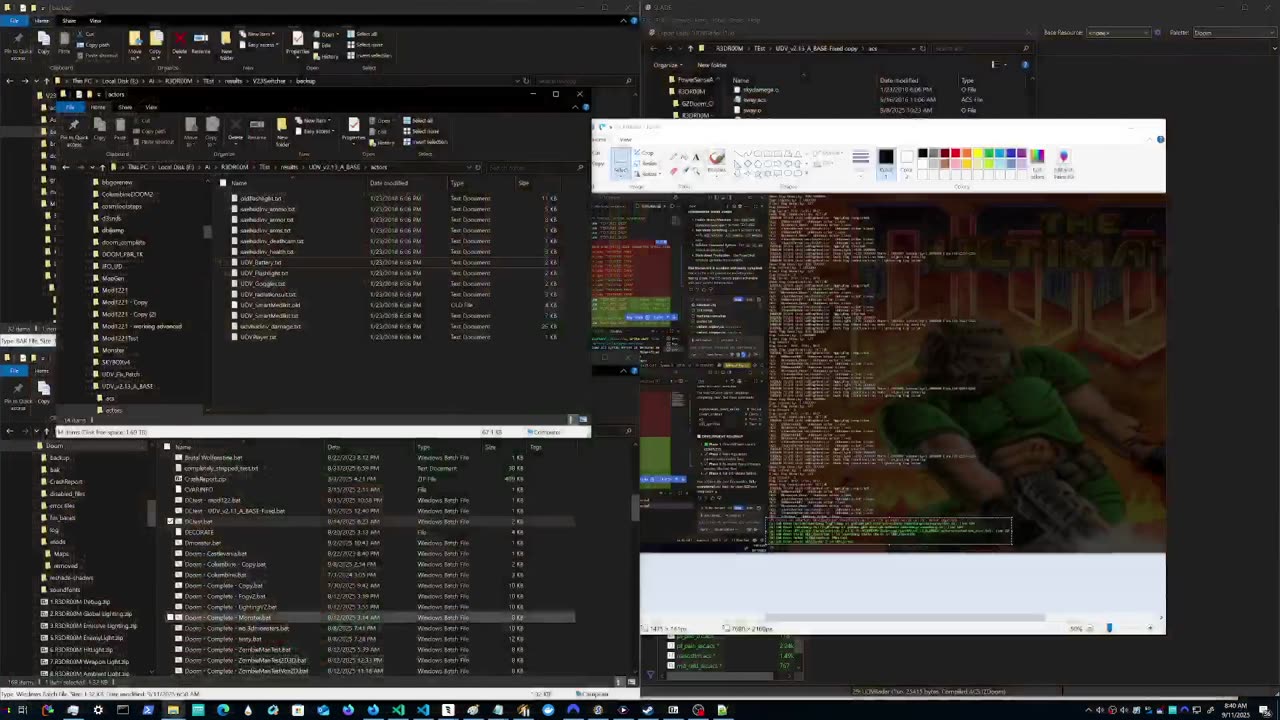Image resolution: width=1280 pixels, height=720 pixels.
Task: Pick red swatch in Paint palette
Action: click(956, 153)
